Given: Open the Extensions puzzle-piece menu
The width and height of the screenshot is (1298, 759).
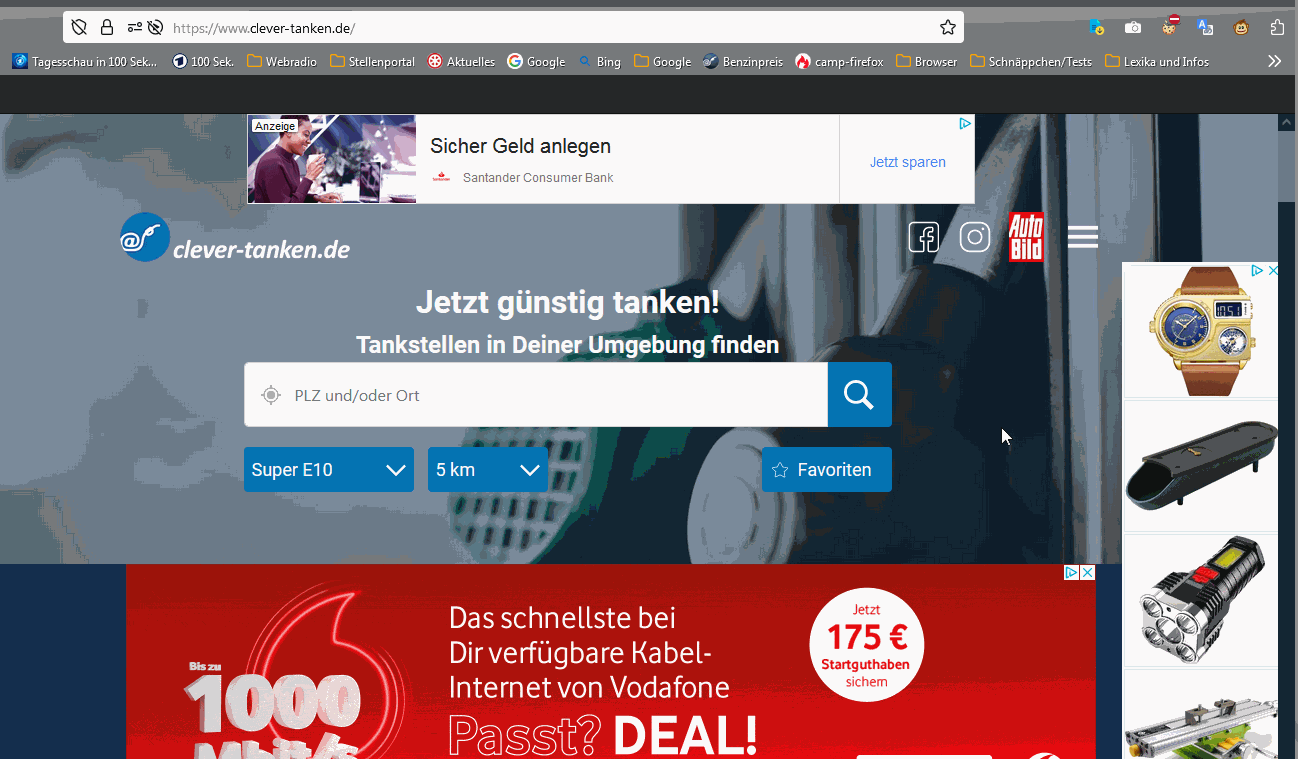Looking at the screenshot, I should 1277,28.
